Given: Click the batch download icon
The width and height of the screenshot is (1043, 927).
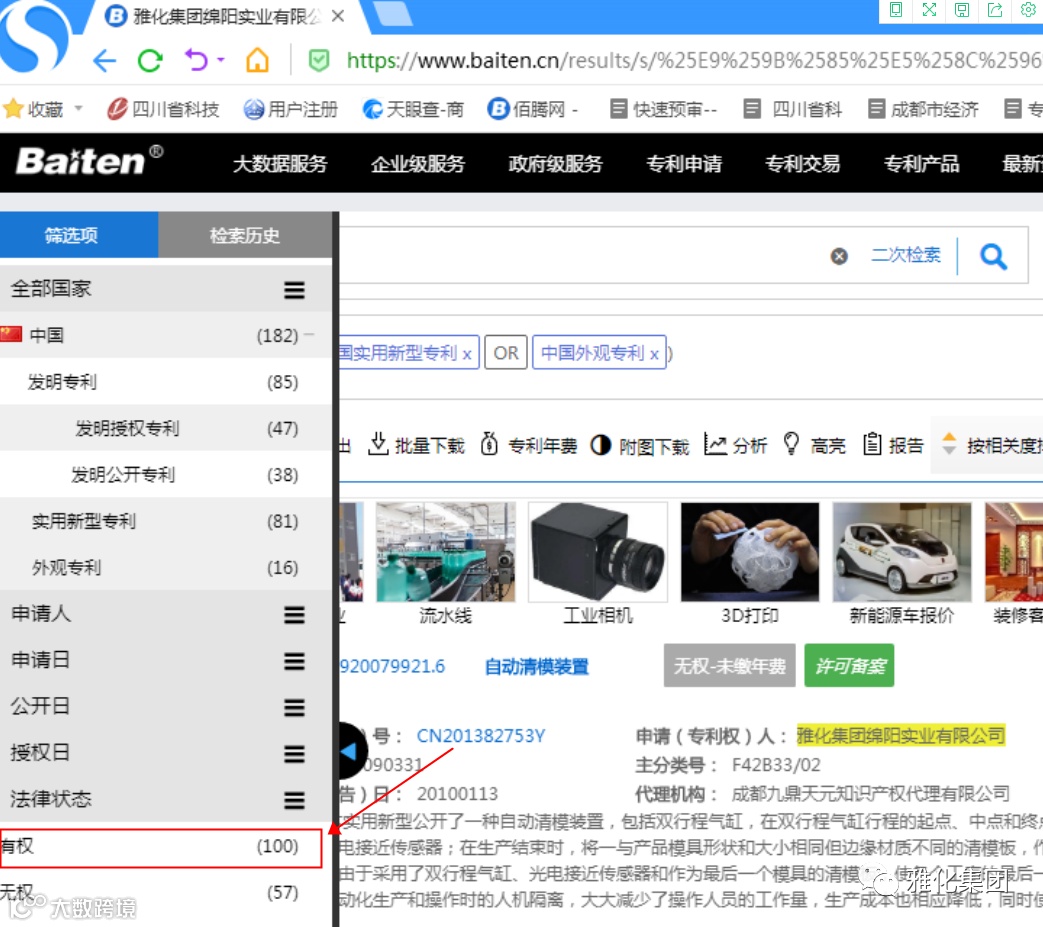Looking at the screenshot, I should tap(378, 444).
